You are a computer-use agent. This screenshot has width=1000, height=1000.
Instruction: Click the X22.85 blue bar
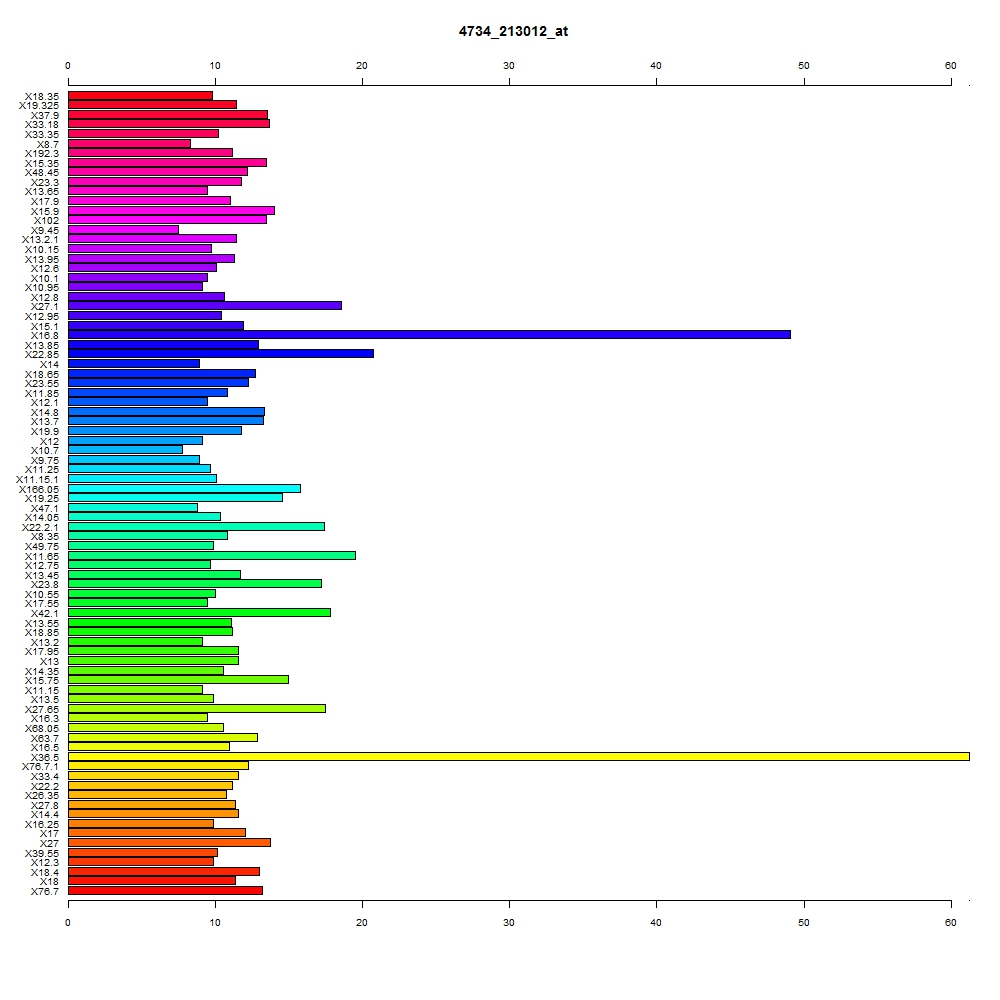point(221,353)
